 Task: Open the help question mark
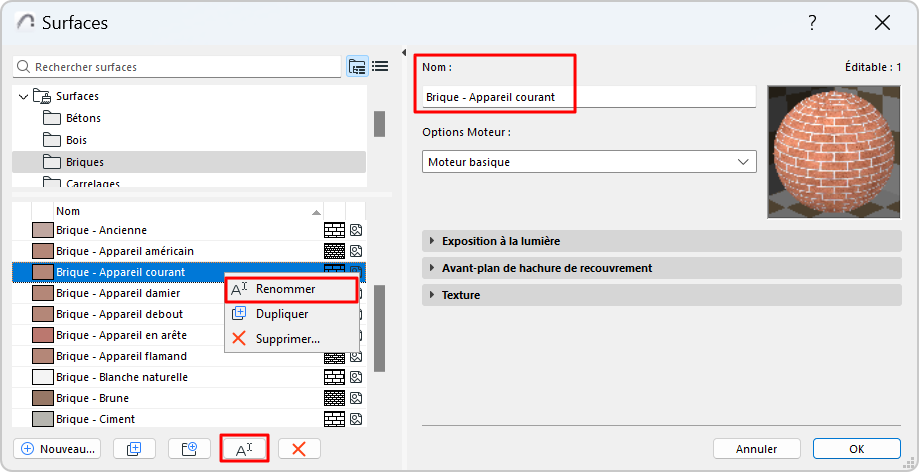812,23
